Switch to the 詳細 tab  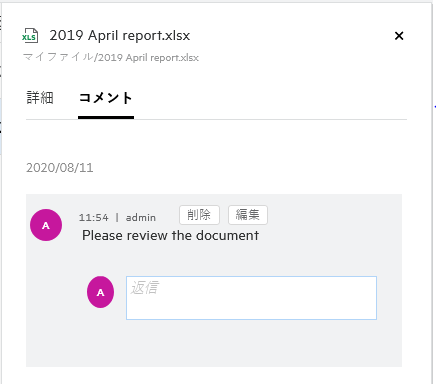point(40,98)
